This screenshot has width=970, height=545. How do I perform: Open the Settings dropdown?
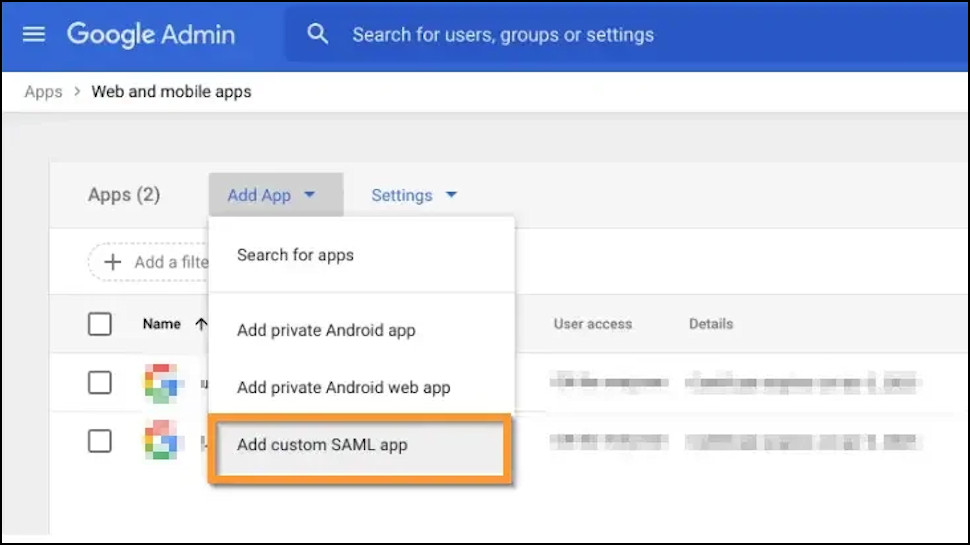pyautogui.click(x=414, y=195)
